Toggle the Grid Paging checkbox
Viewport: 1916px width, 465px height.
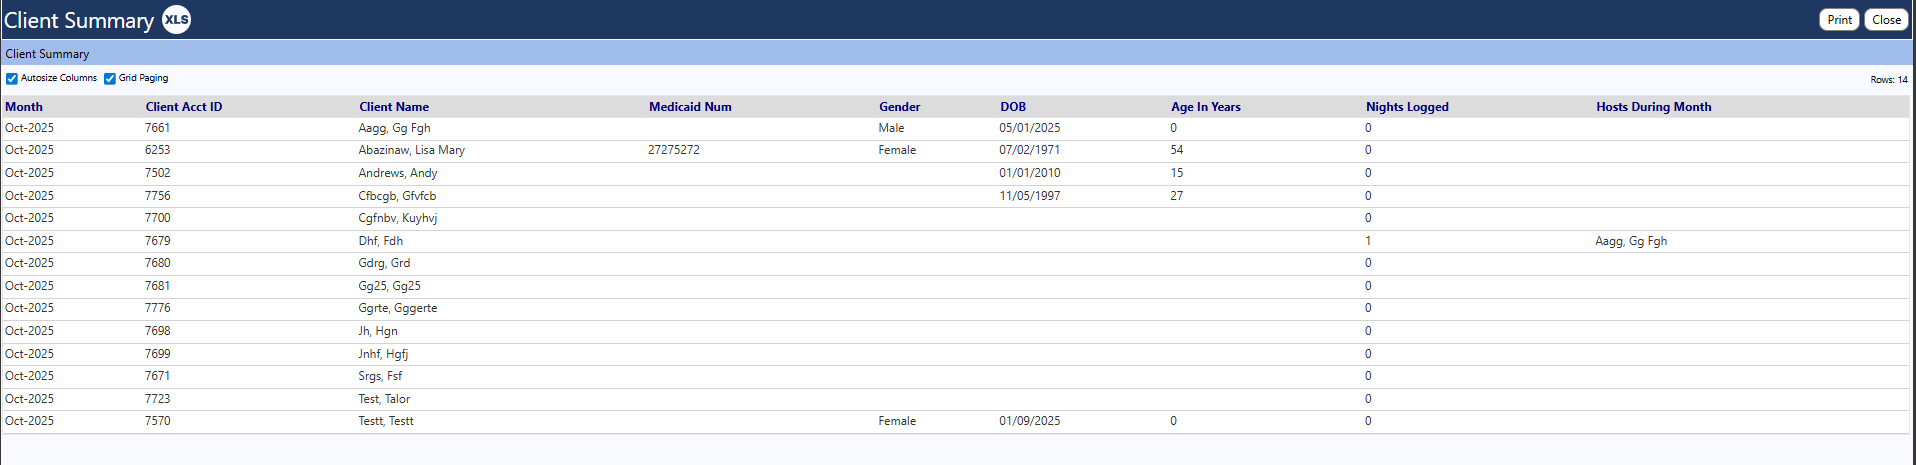click(110, 78)
